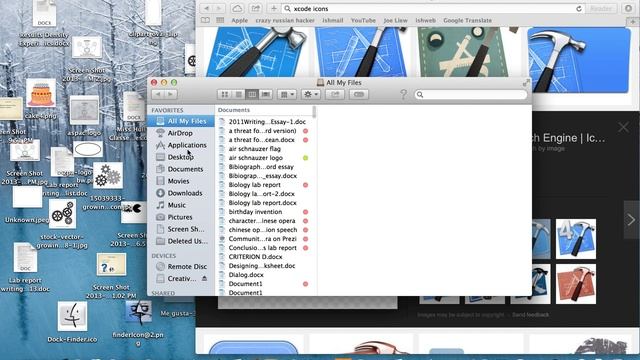Select All My Files in sidebar
The image size is (640, 360).
pos(181,121)
